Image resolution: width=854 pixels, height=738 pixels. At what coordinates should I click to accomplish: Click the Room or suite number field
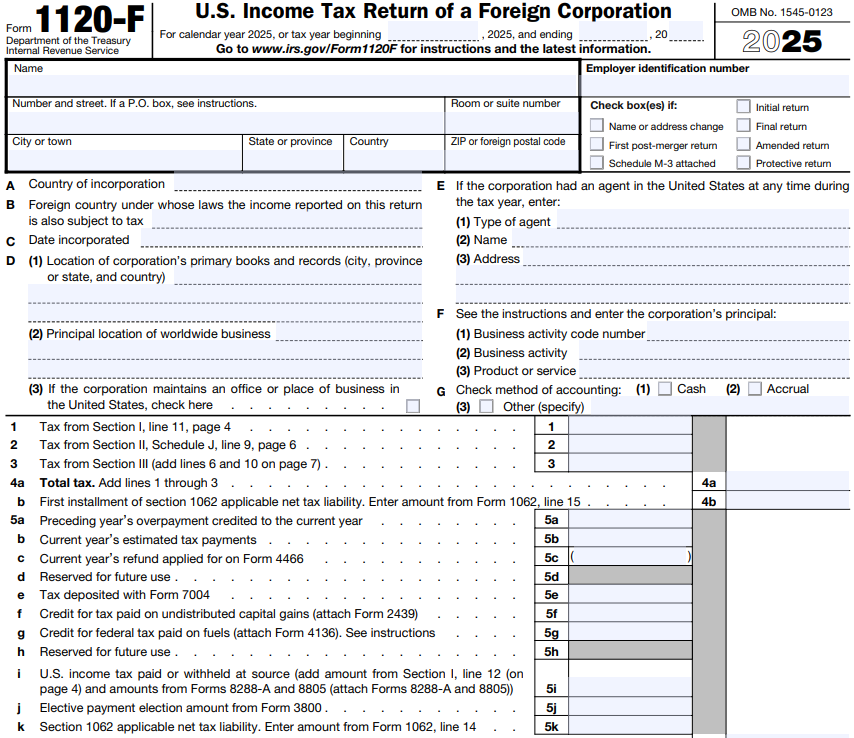(512, 123)
